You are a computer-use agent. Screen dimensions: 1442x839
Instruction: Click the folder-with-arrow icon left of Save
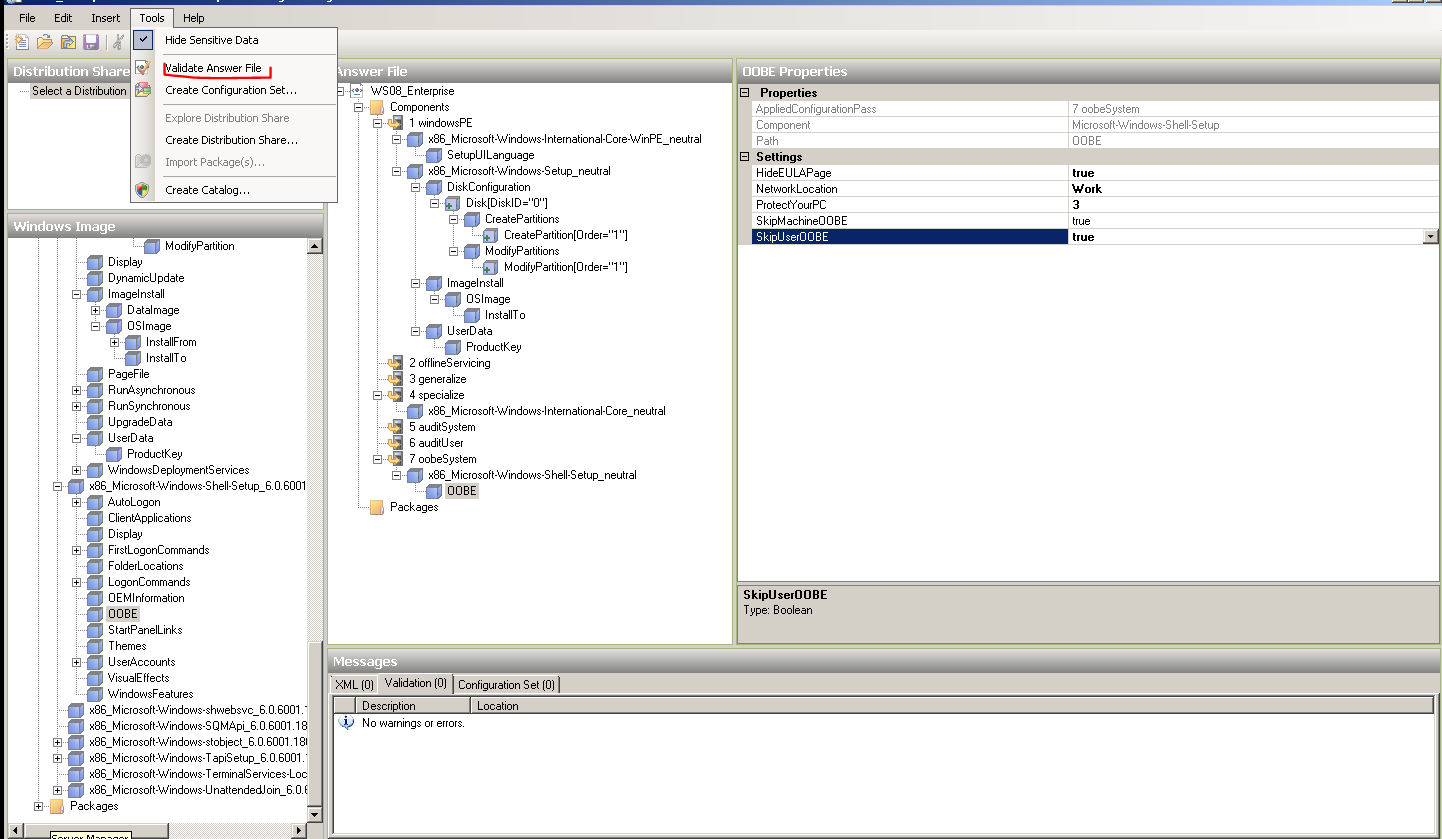click(68, 41)
